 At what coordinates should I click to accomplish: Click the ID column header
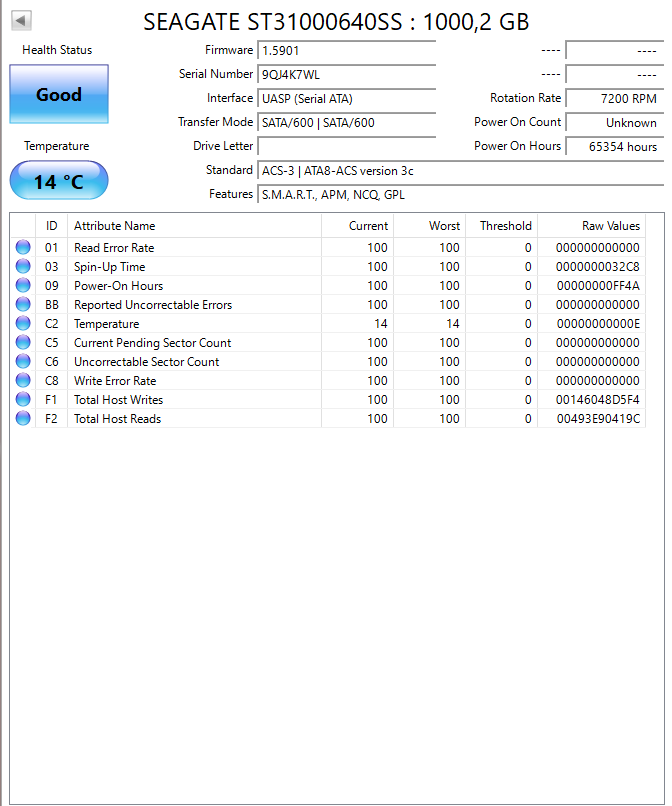click(x=51, y=226)
